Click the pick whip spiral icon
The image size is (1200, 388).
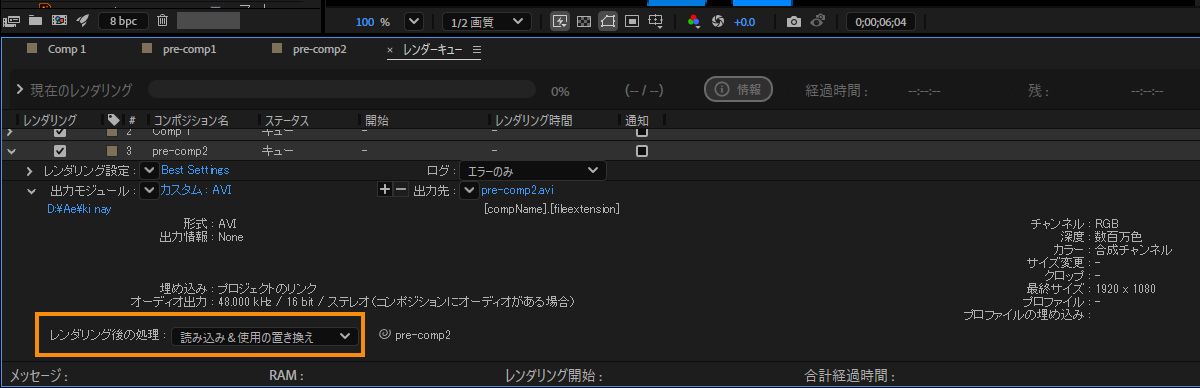(385, 336)
